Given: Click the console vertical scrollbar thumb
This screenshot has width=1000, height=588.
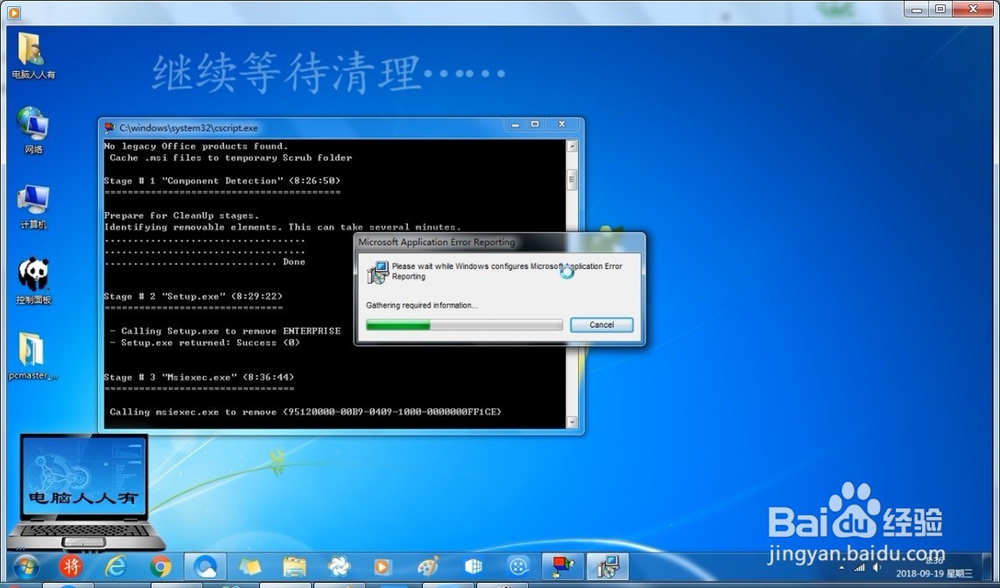Looking at the screenshot, I should pyautogui.click(x=571, y=179).
